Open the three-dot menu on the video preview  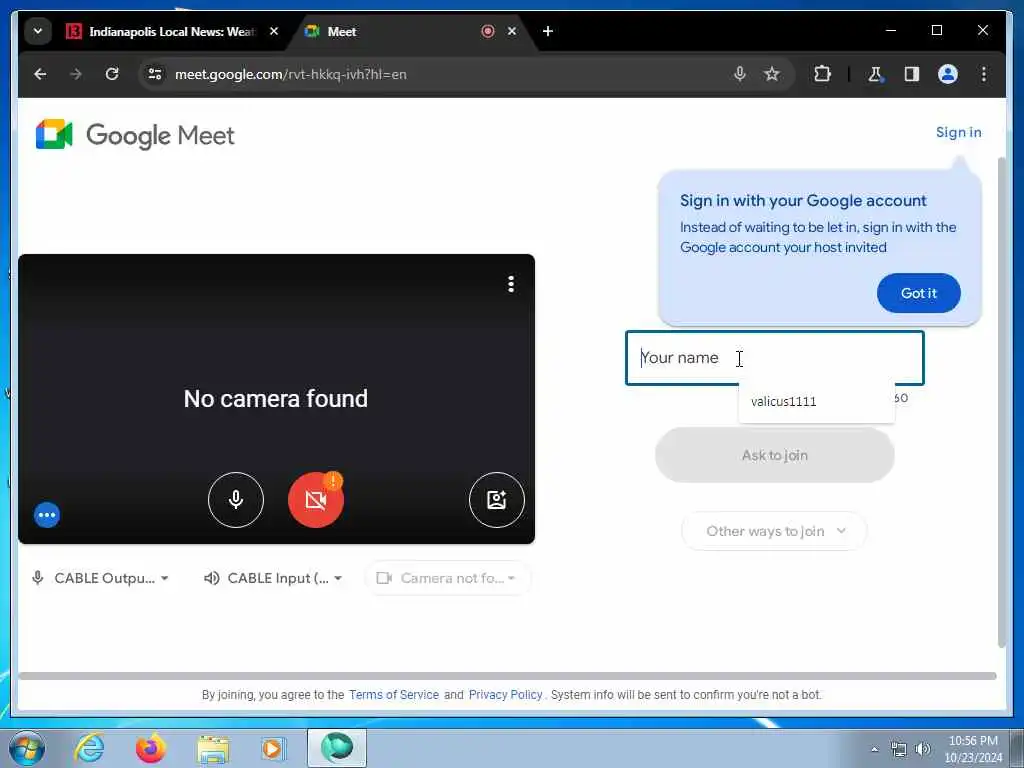click(511, 284)
